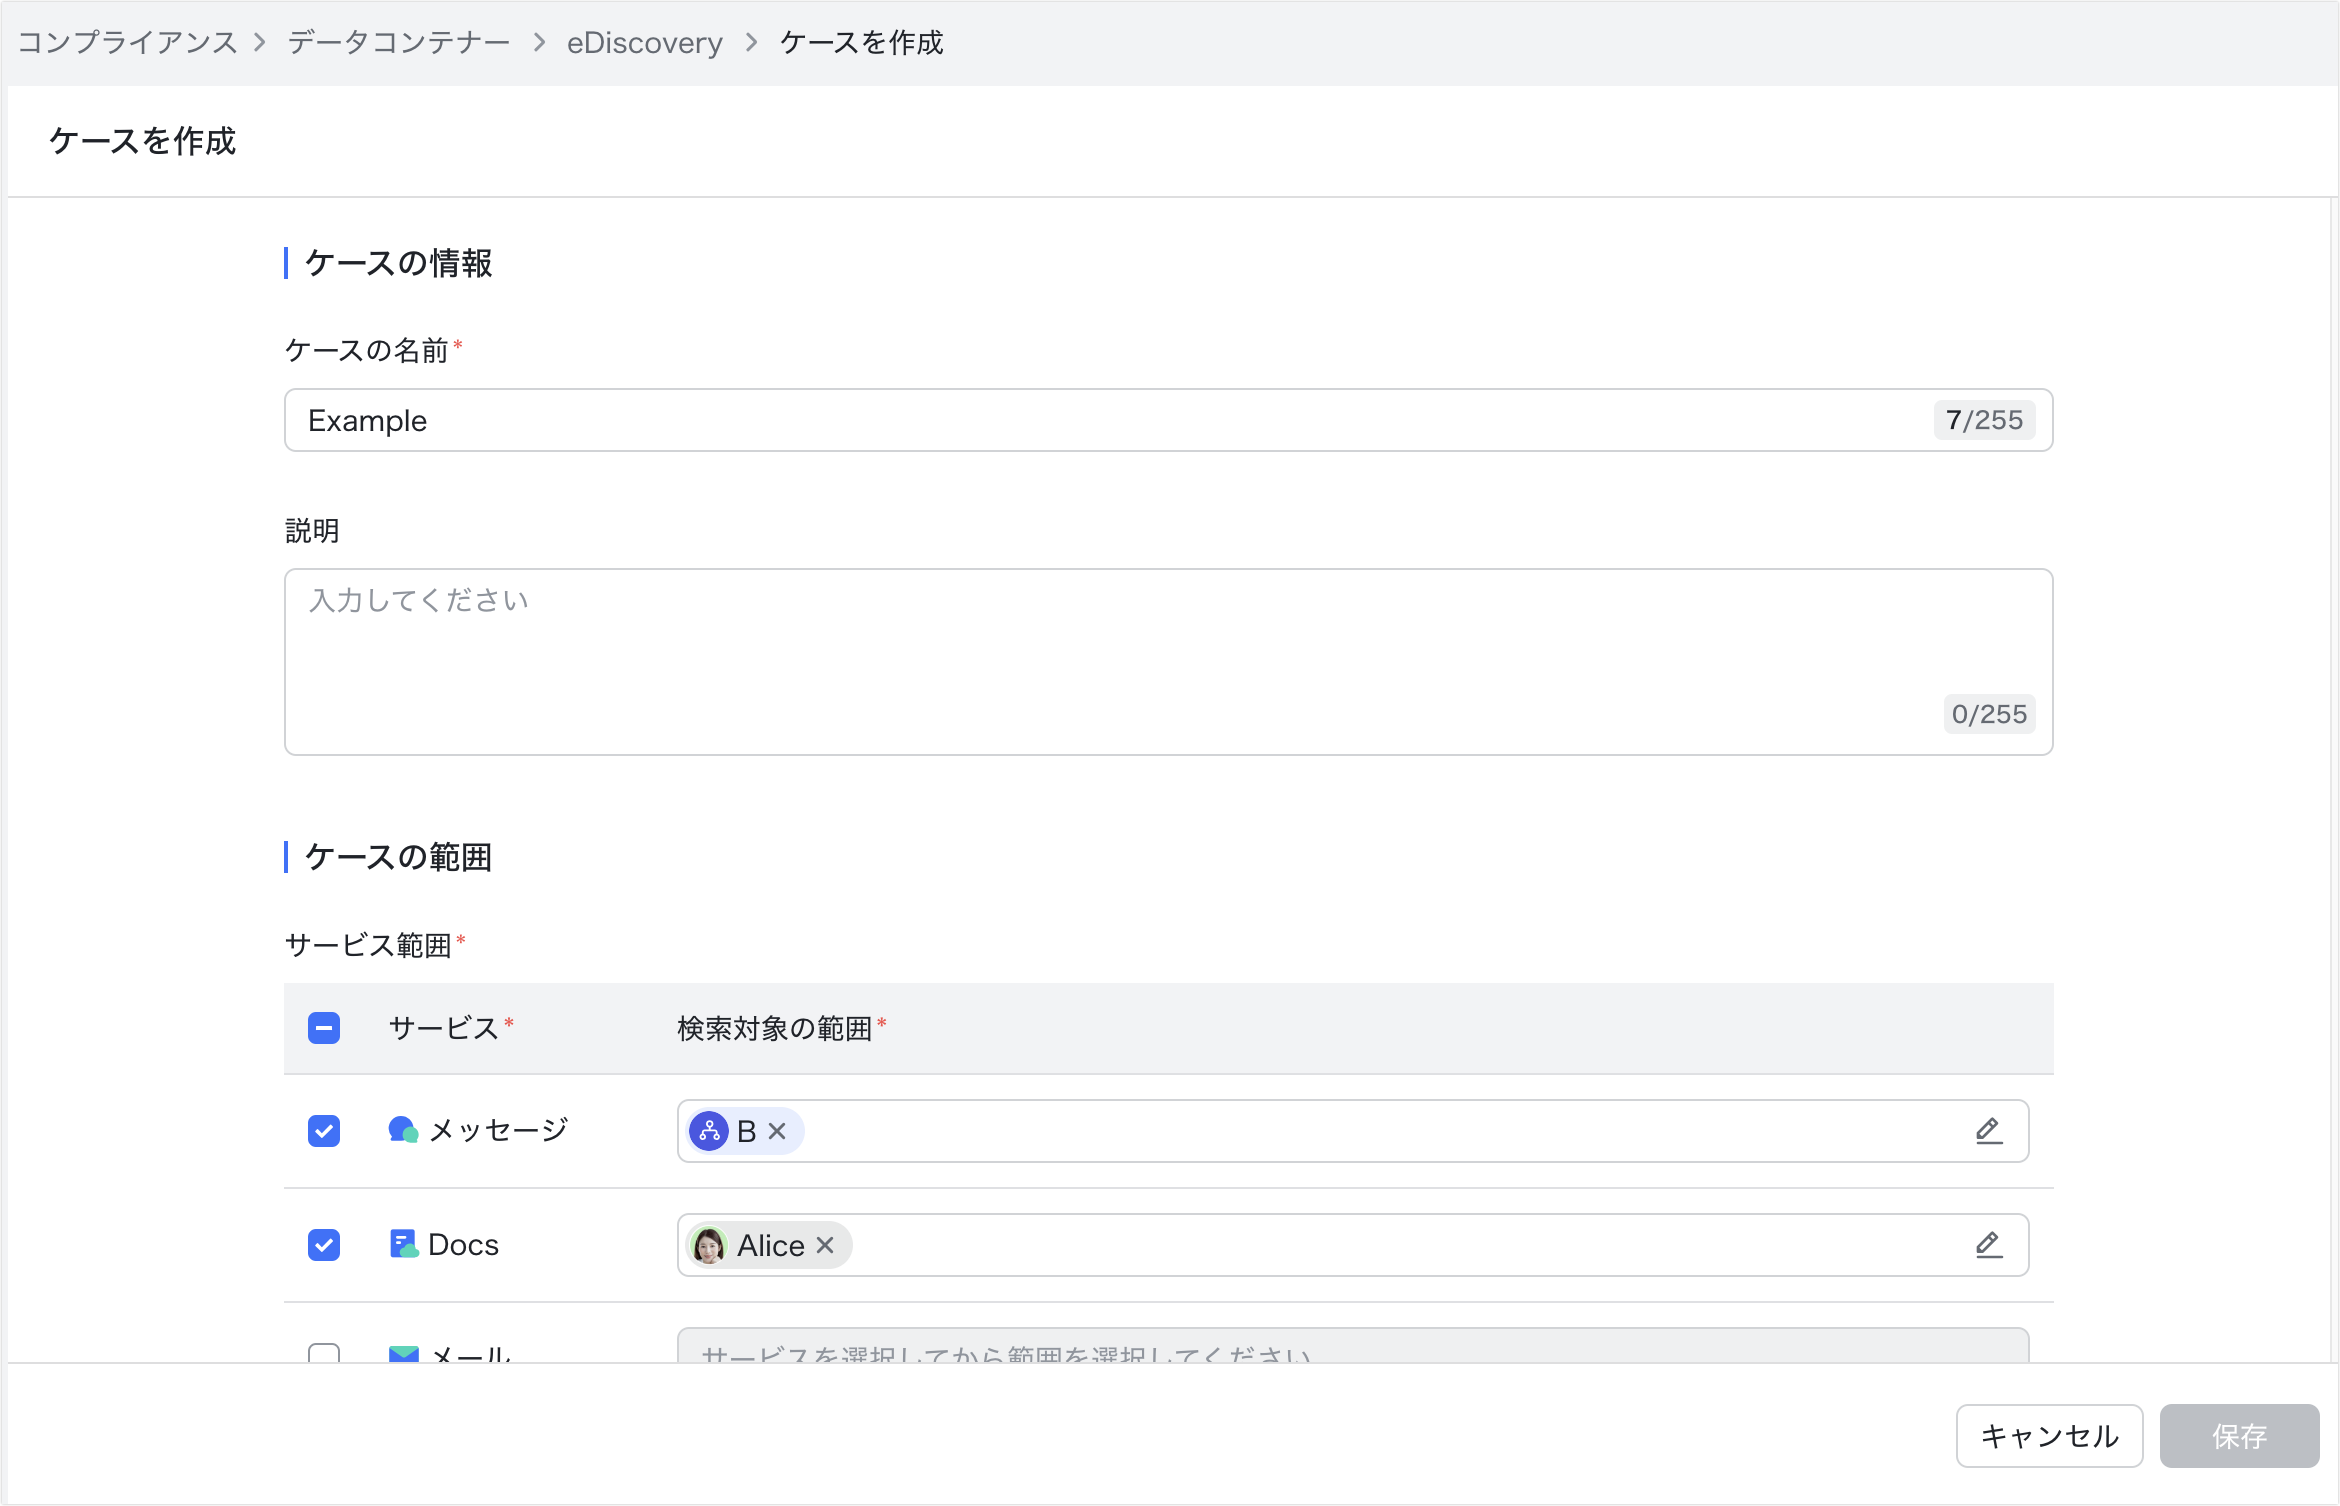Click Alice's avatar picture

tap(709, 1245)
